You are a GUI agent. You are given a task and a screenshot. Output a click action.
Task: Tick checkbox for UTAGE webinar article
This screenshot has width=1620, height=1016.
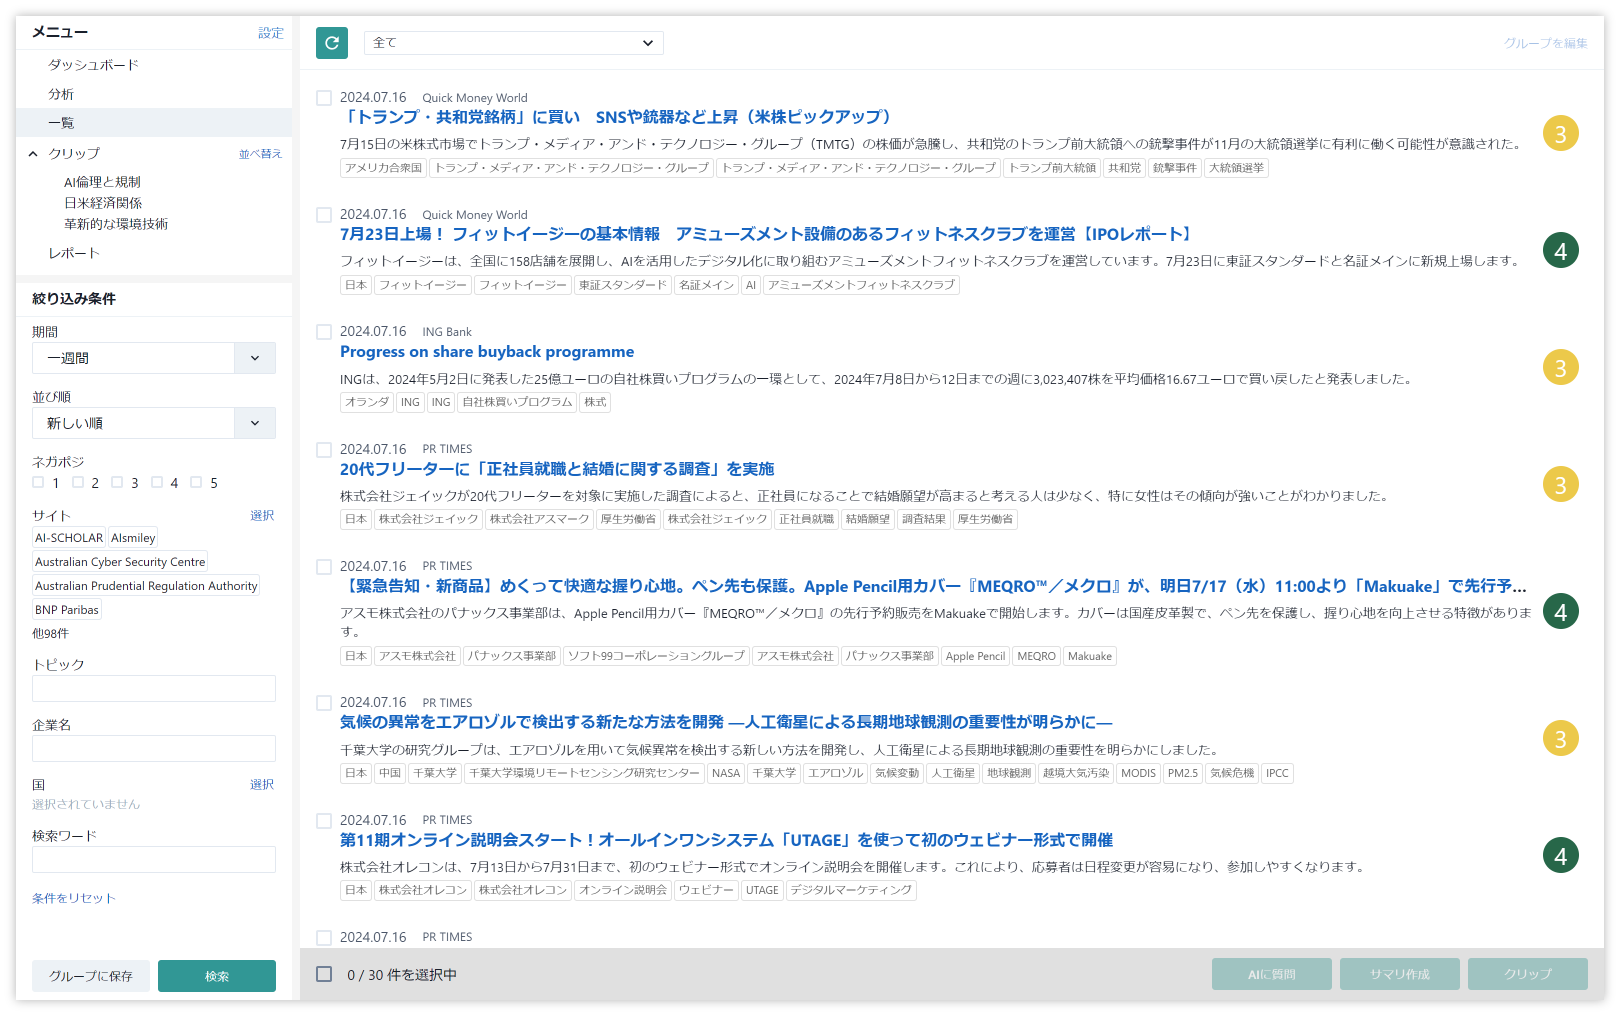tap(324, 821)
